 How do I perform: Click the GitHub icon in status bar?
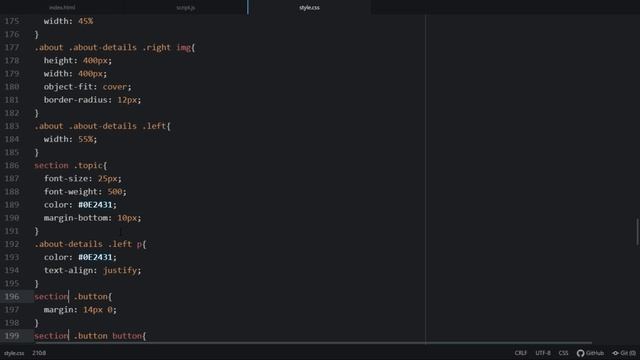590,353
